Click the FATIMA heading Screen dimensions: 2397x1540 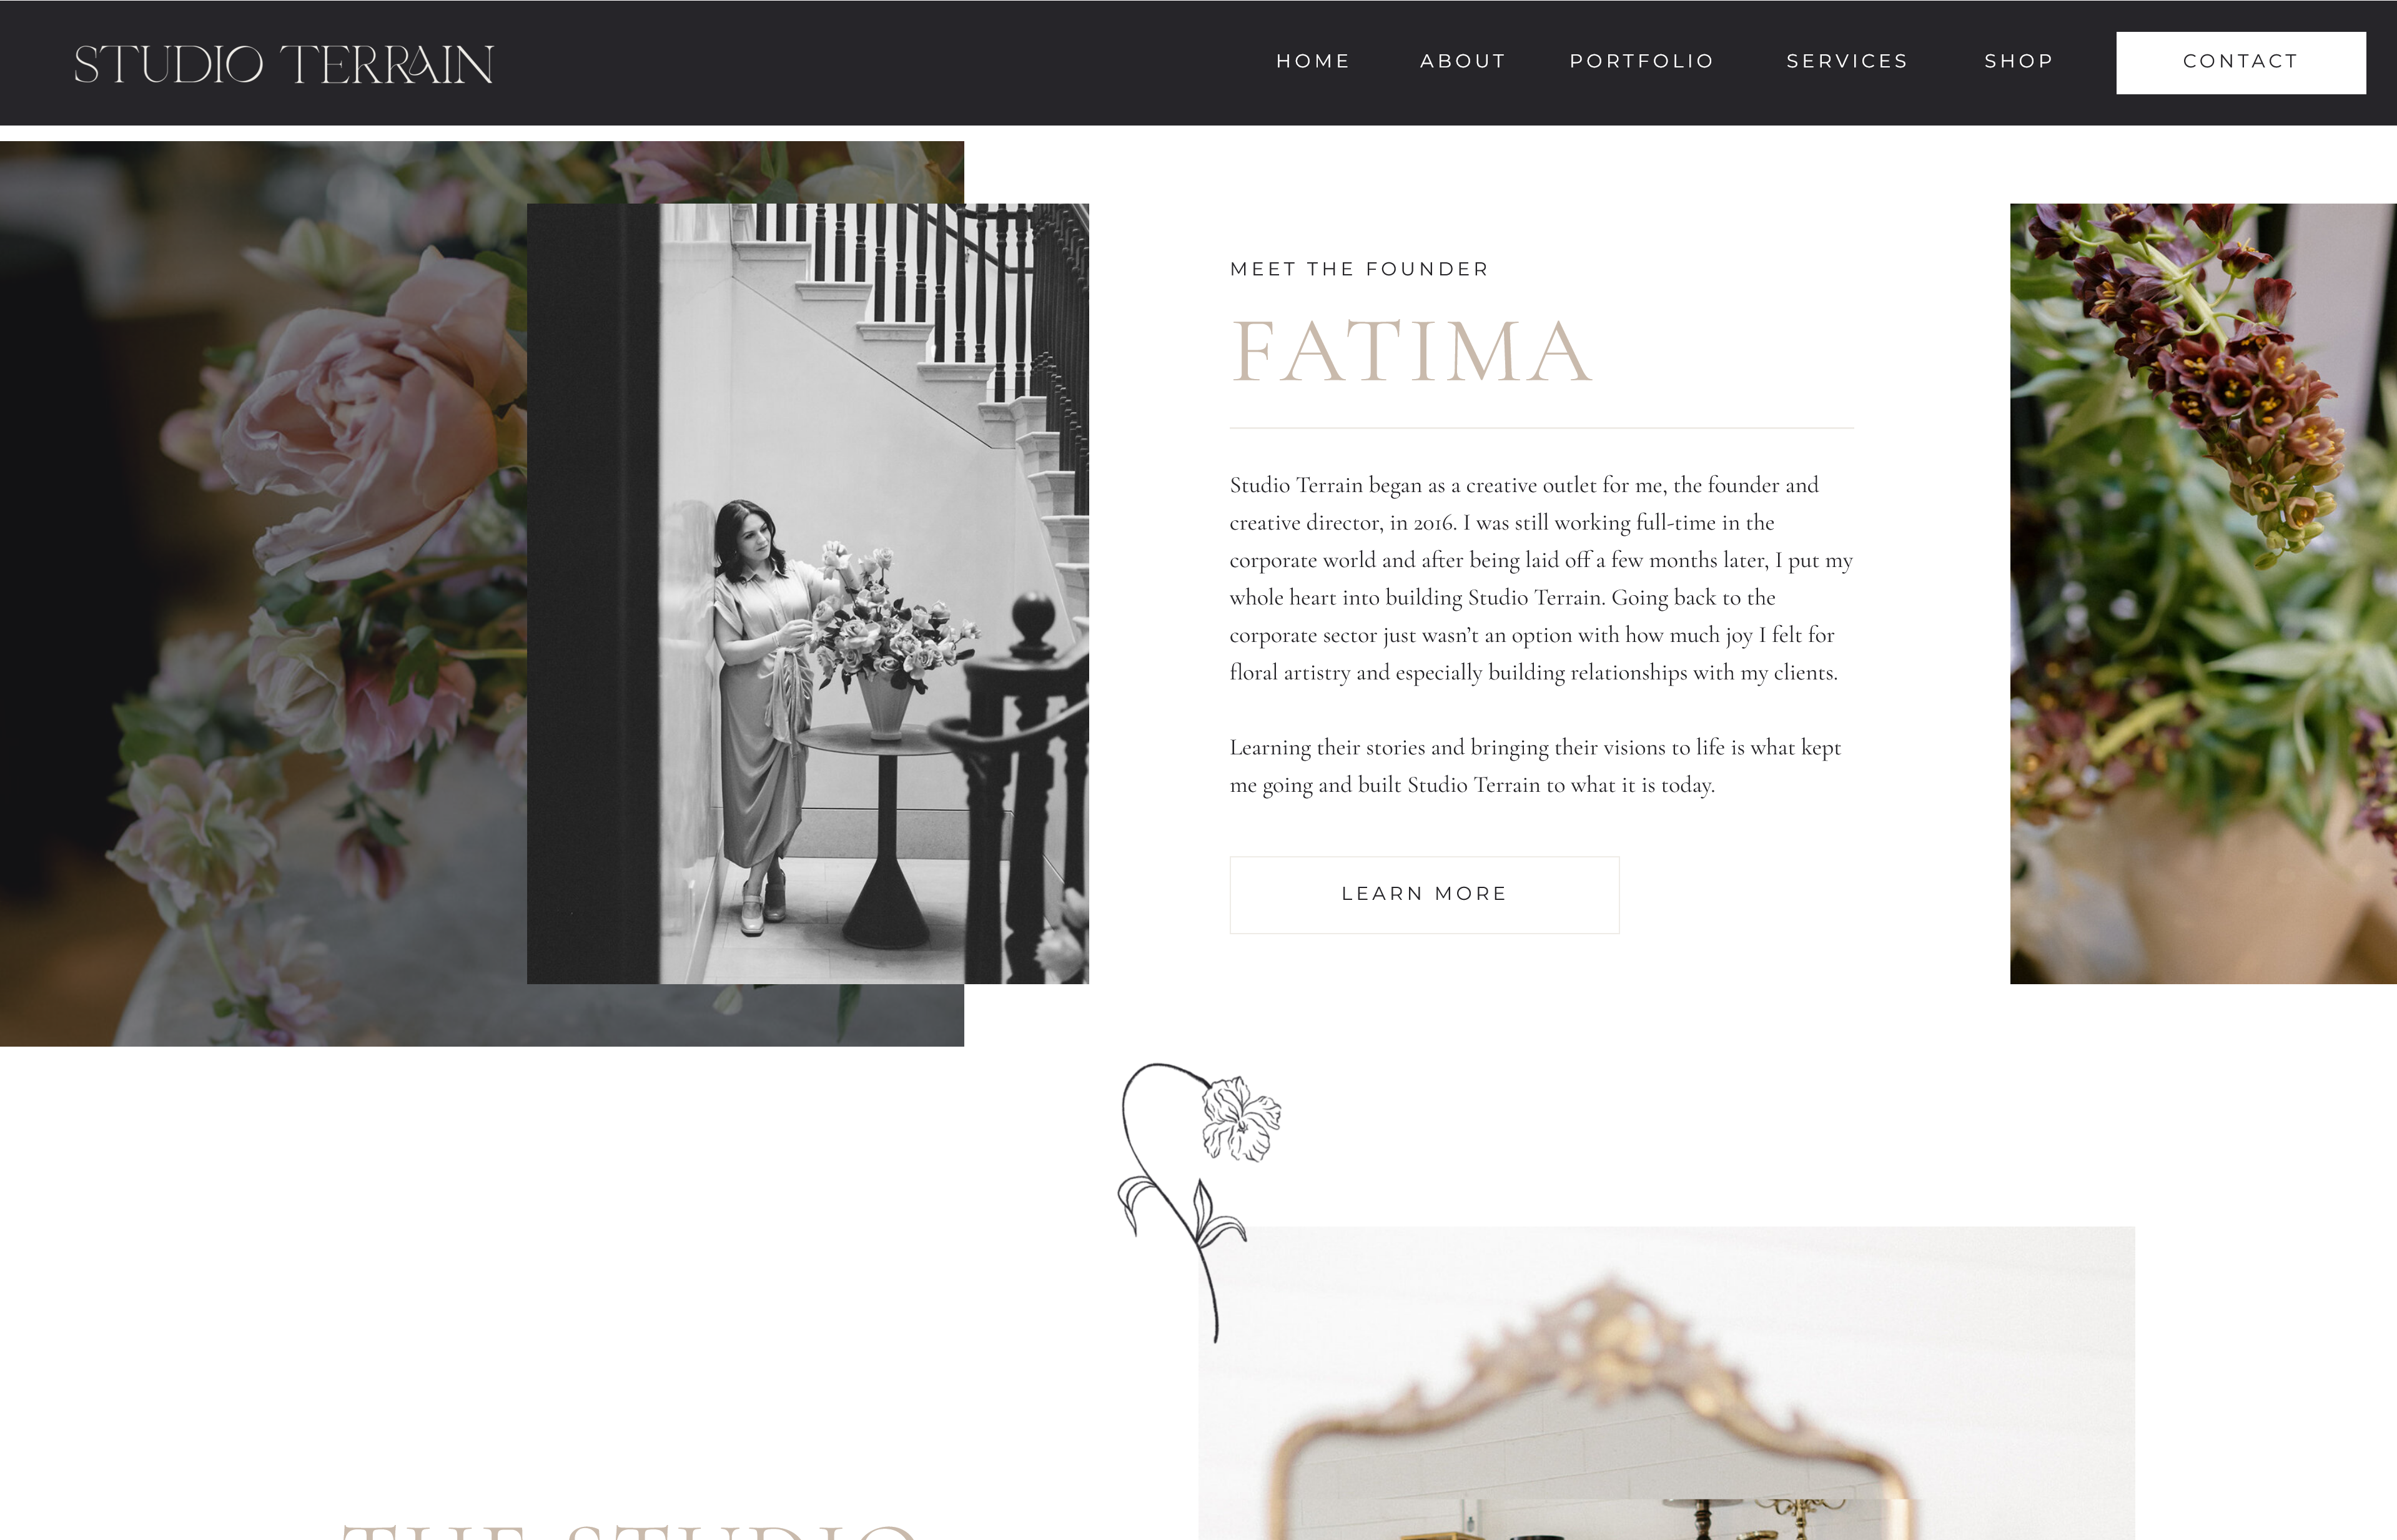coord(1411,352)
